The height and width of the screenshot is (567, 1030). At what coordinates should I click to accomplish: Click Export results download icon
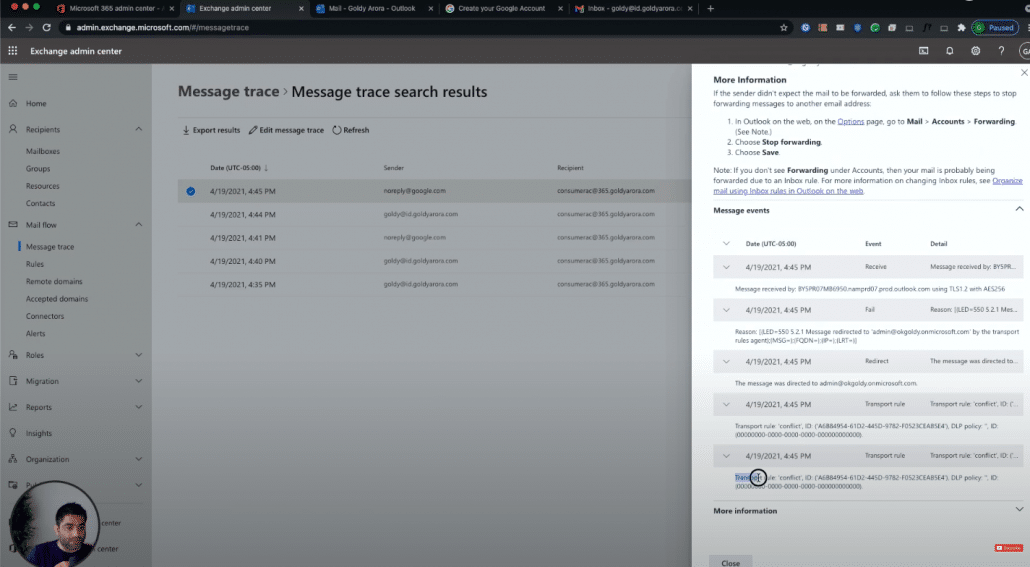click(x=186, y=130)
